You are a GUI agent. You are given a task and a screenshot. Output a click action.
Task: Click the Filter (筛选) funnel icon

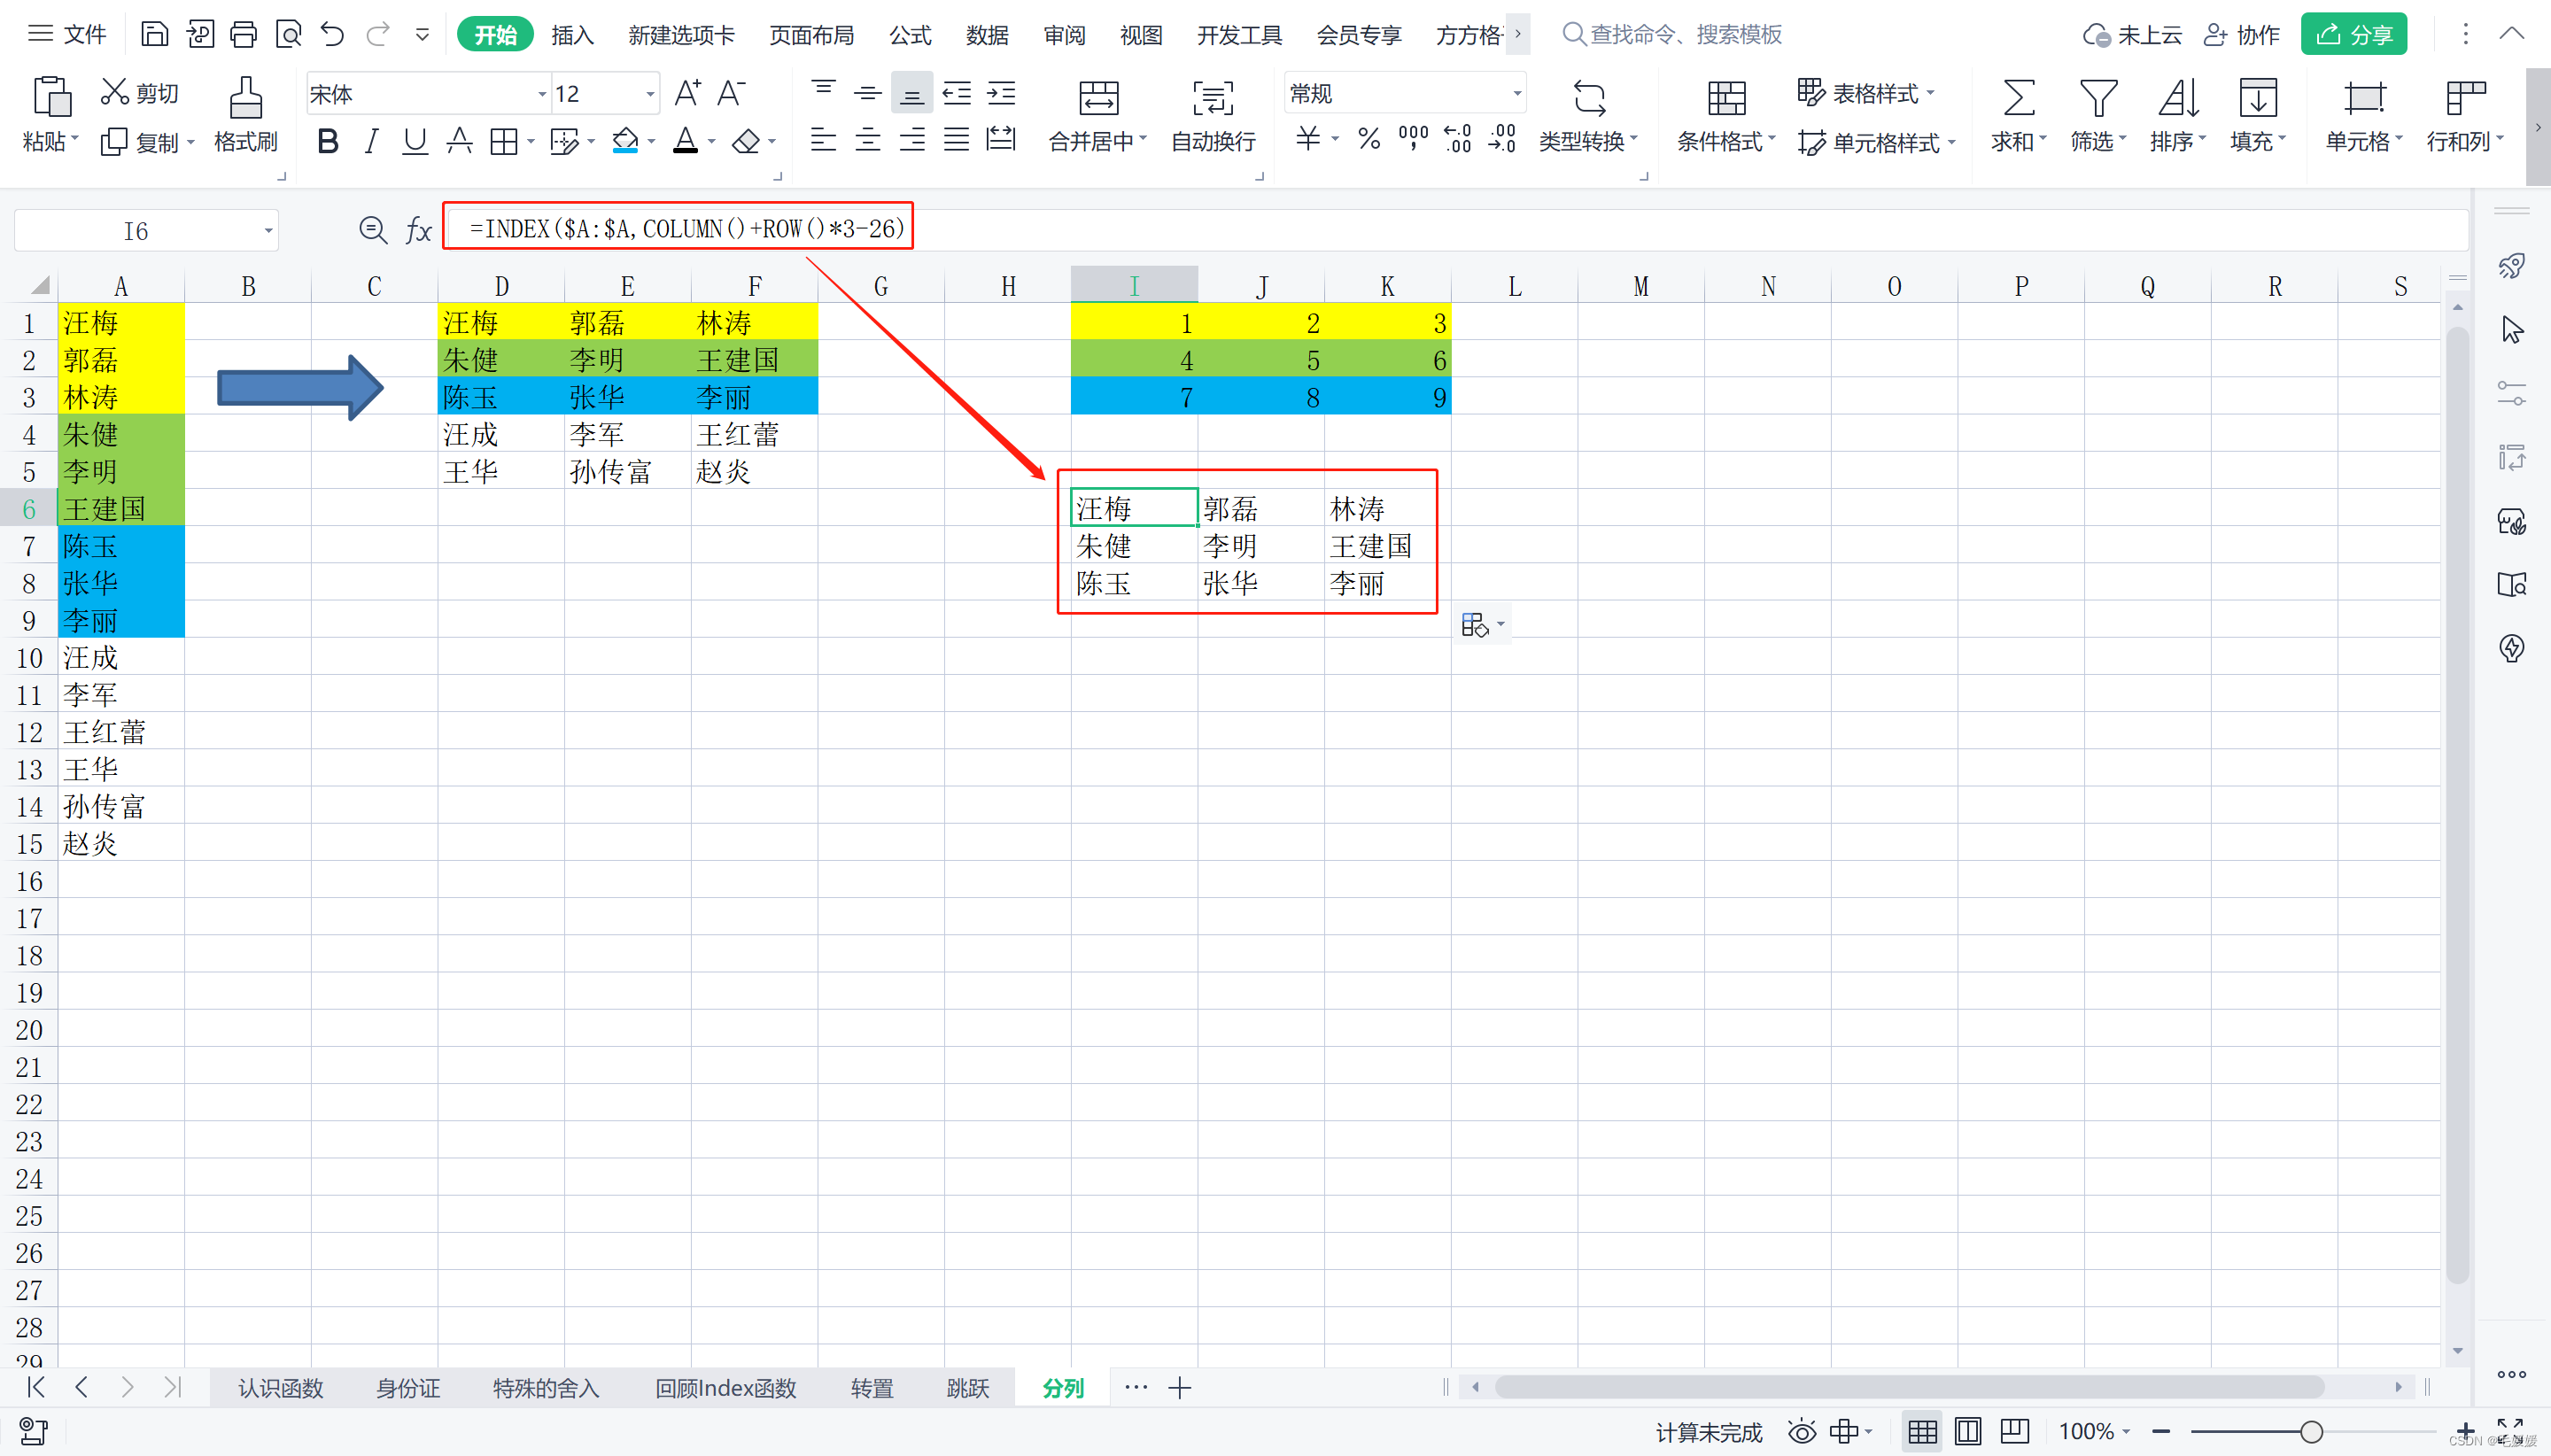click(2098, 98)
